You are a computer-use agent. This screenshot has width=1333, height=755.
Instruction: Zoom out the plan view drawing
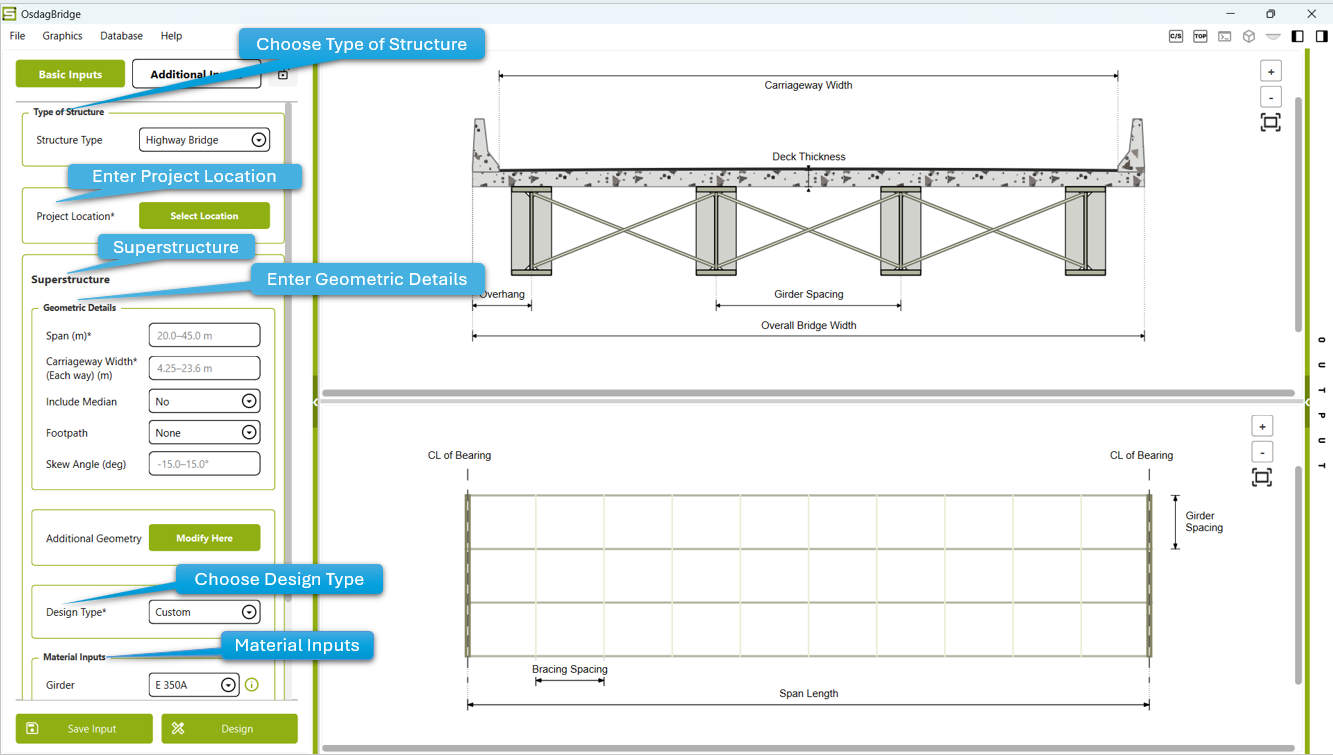click(1262, 452)
